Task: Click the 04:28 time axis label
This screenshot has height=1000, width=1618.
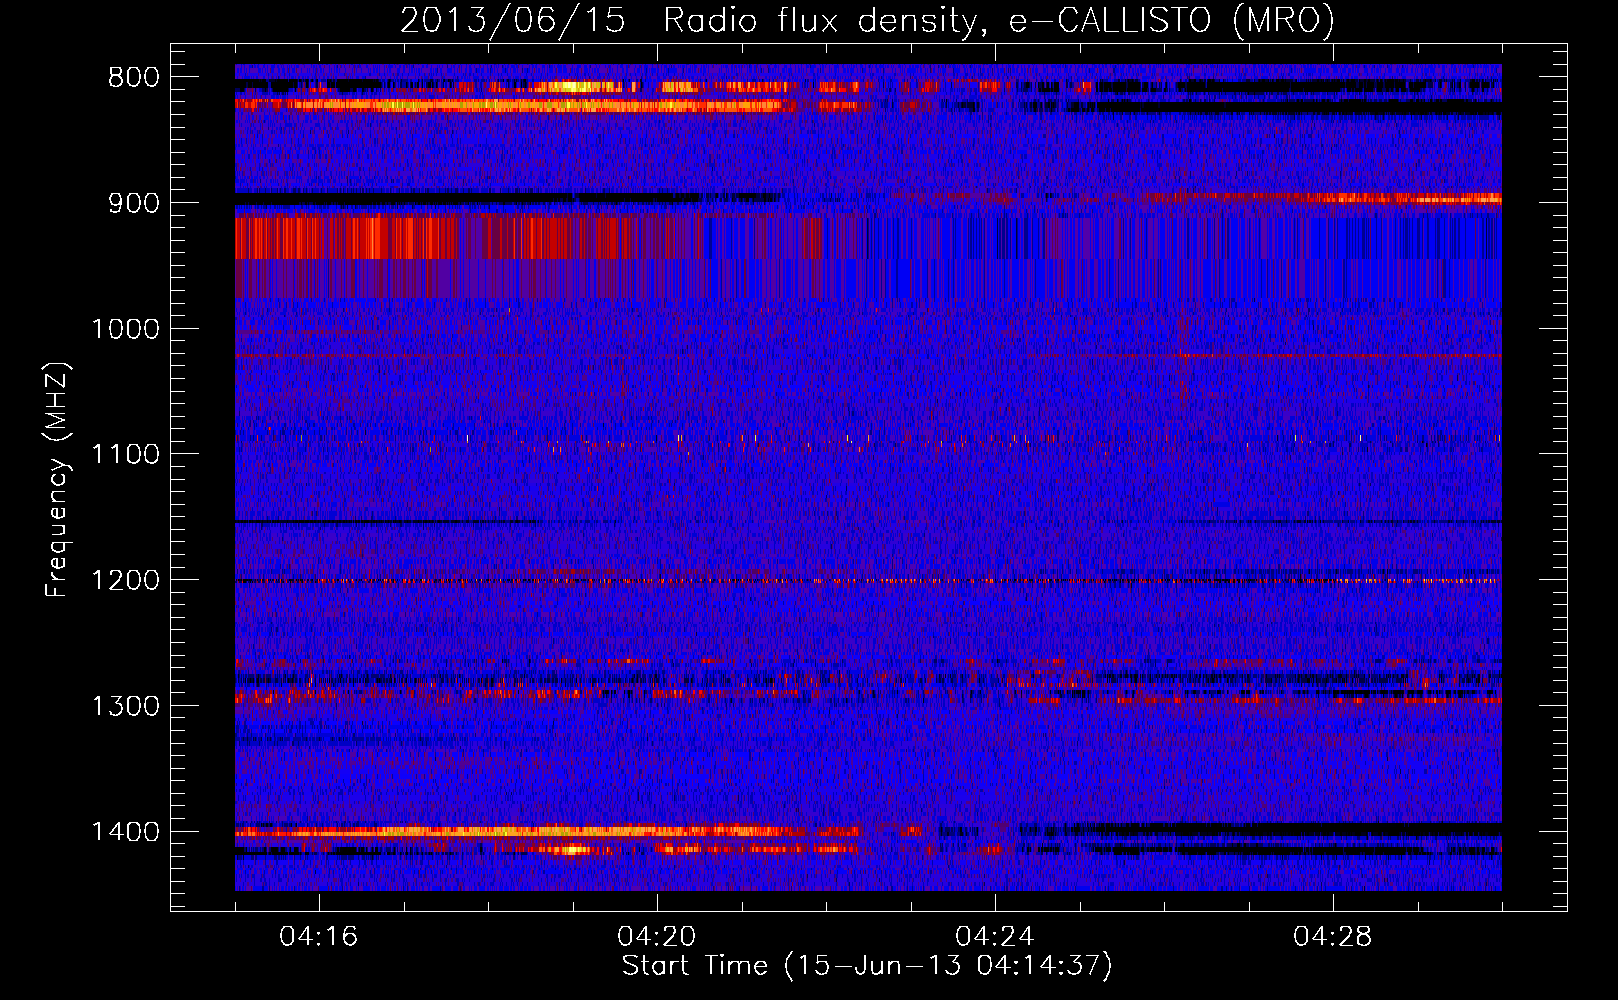Action: tap(1333, 937)
